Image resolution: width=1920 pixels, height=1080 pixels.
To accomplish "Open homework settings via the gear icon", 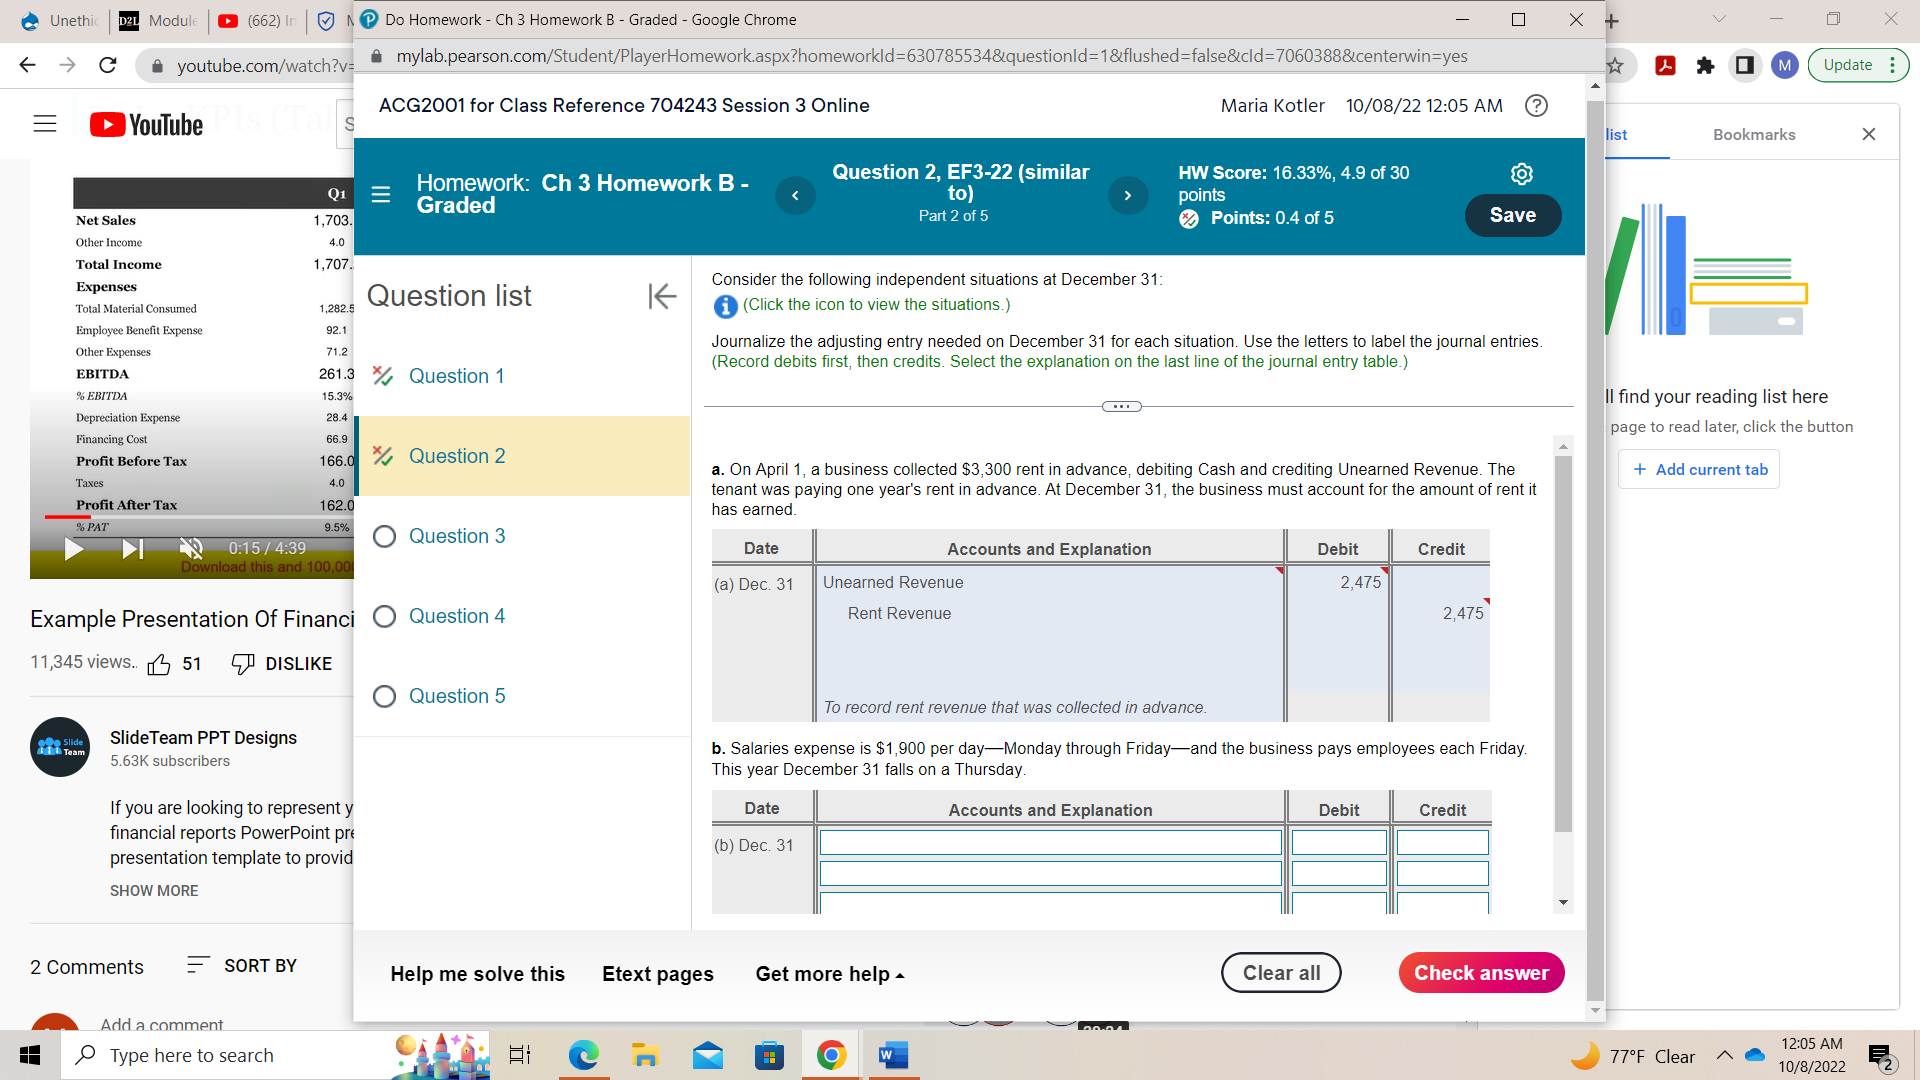I will (x=1521, y=173).
